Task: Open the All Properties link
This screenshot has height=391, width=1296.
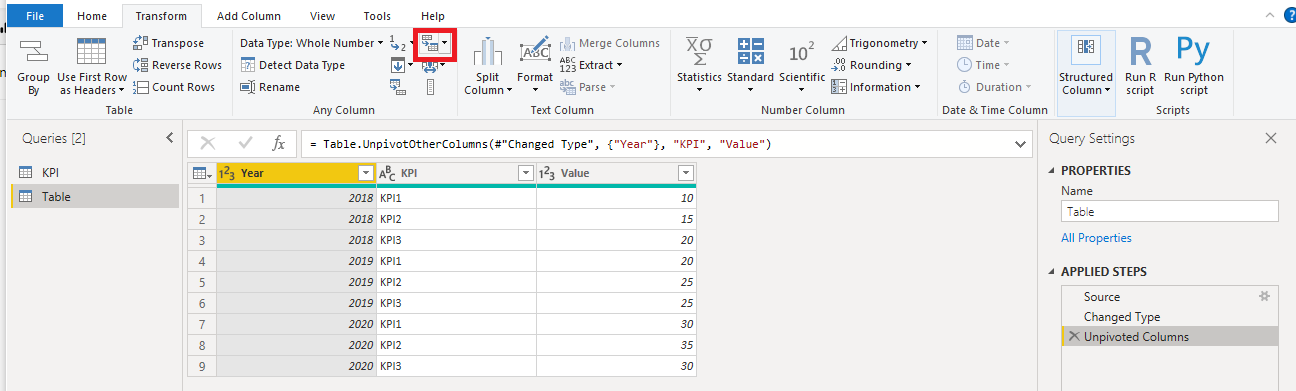Action: pos(1096,238)
